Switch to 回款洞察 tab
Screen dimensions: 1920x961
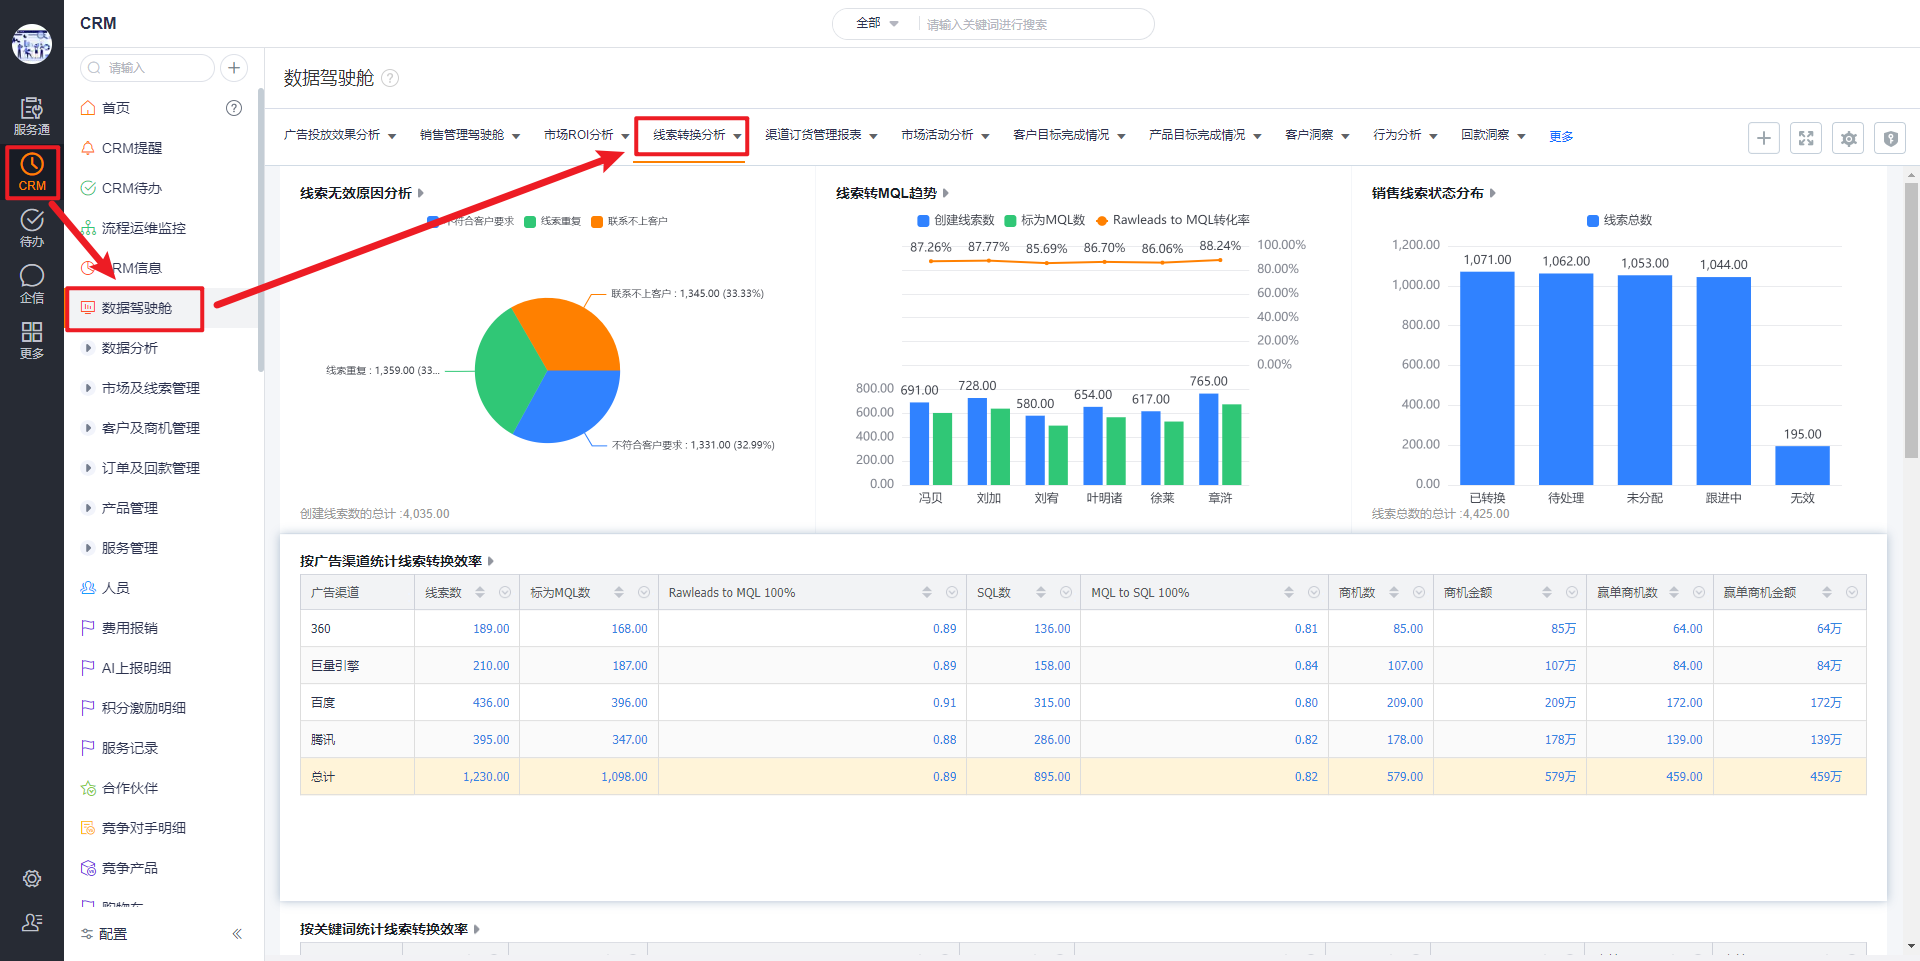pos(1485,135)
